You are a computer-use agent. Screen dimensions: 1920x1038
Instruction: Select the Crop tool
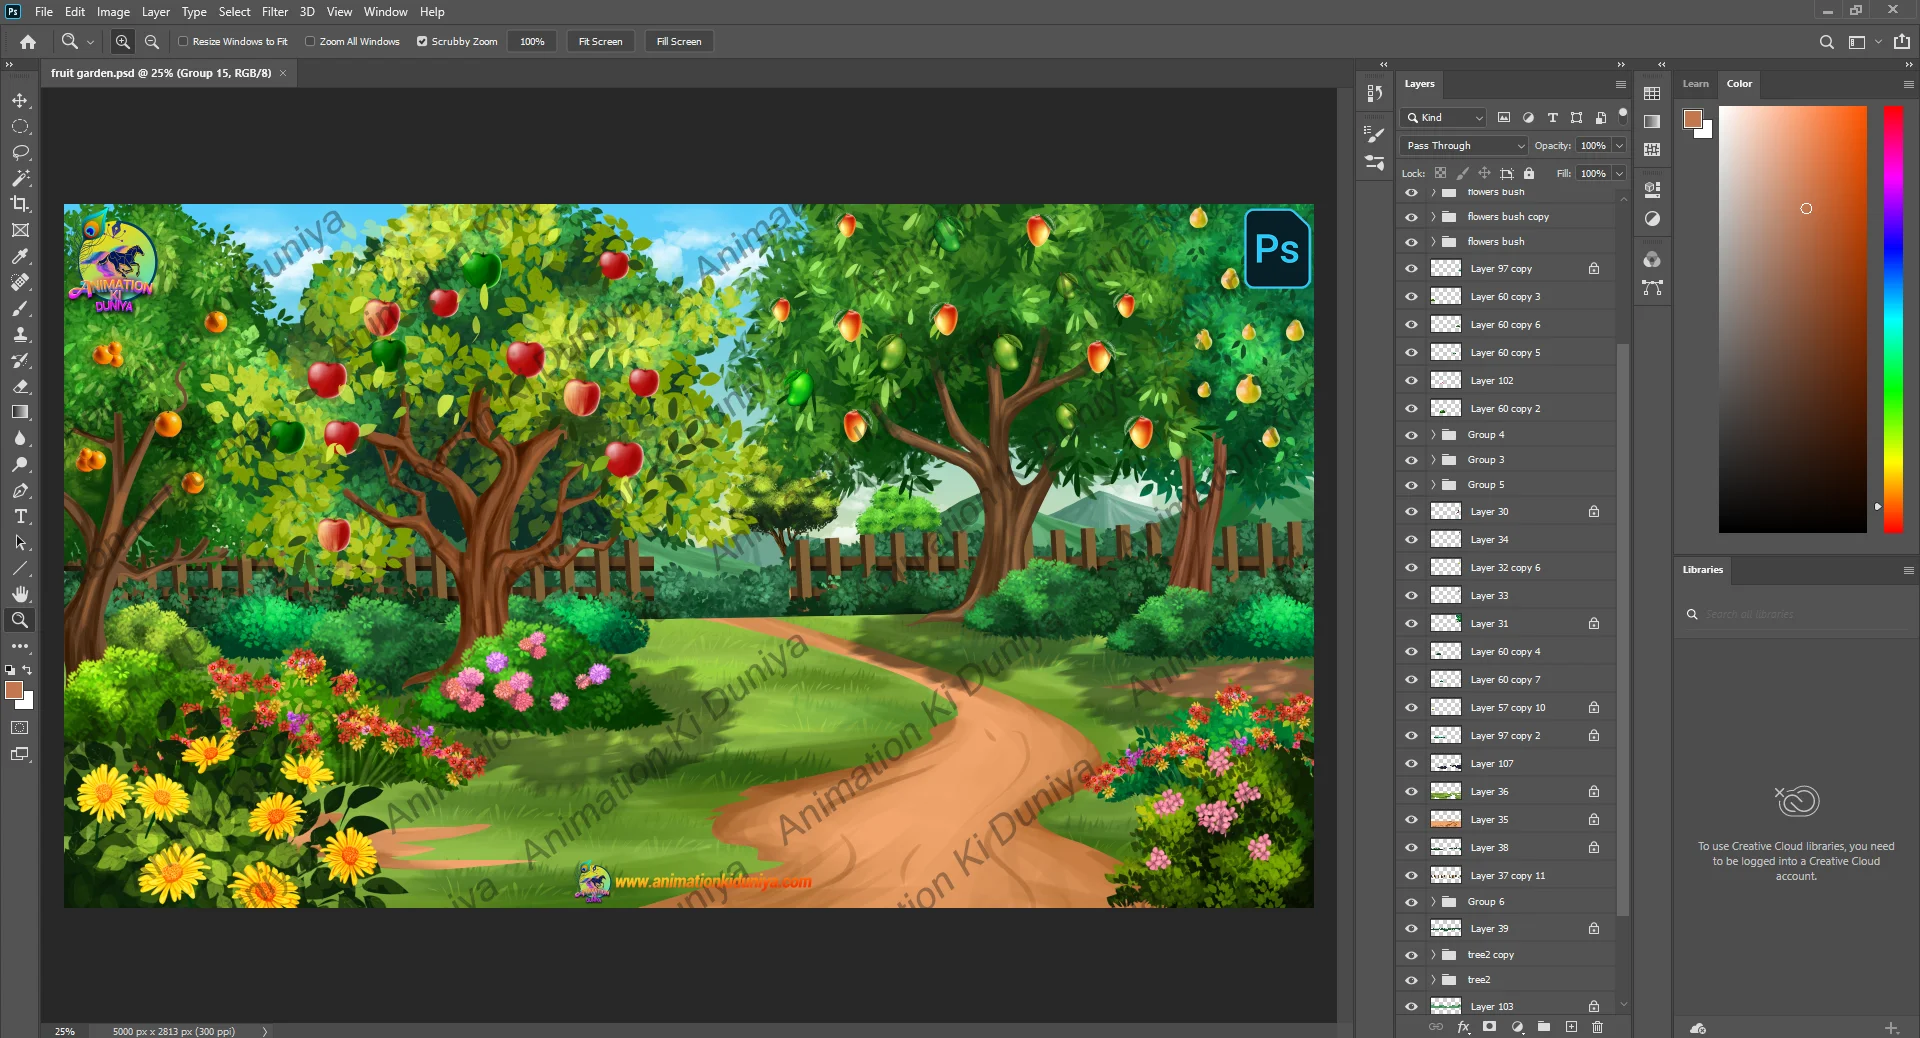[20, 204]
